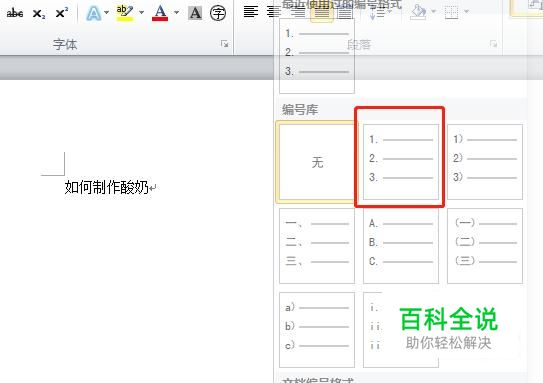Apply text effects (glowing A)

(x=94, y=13)
